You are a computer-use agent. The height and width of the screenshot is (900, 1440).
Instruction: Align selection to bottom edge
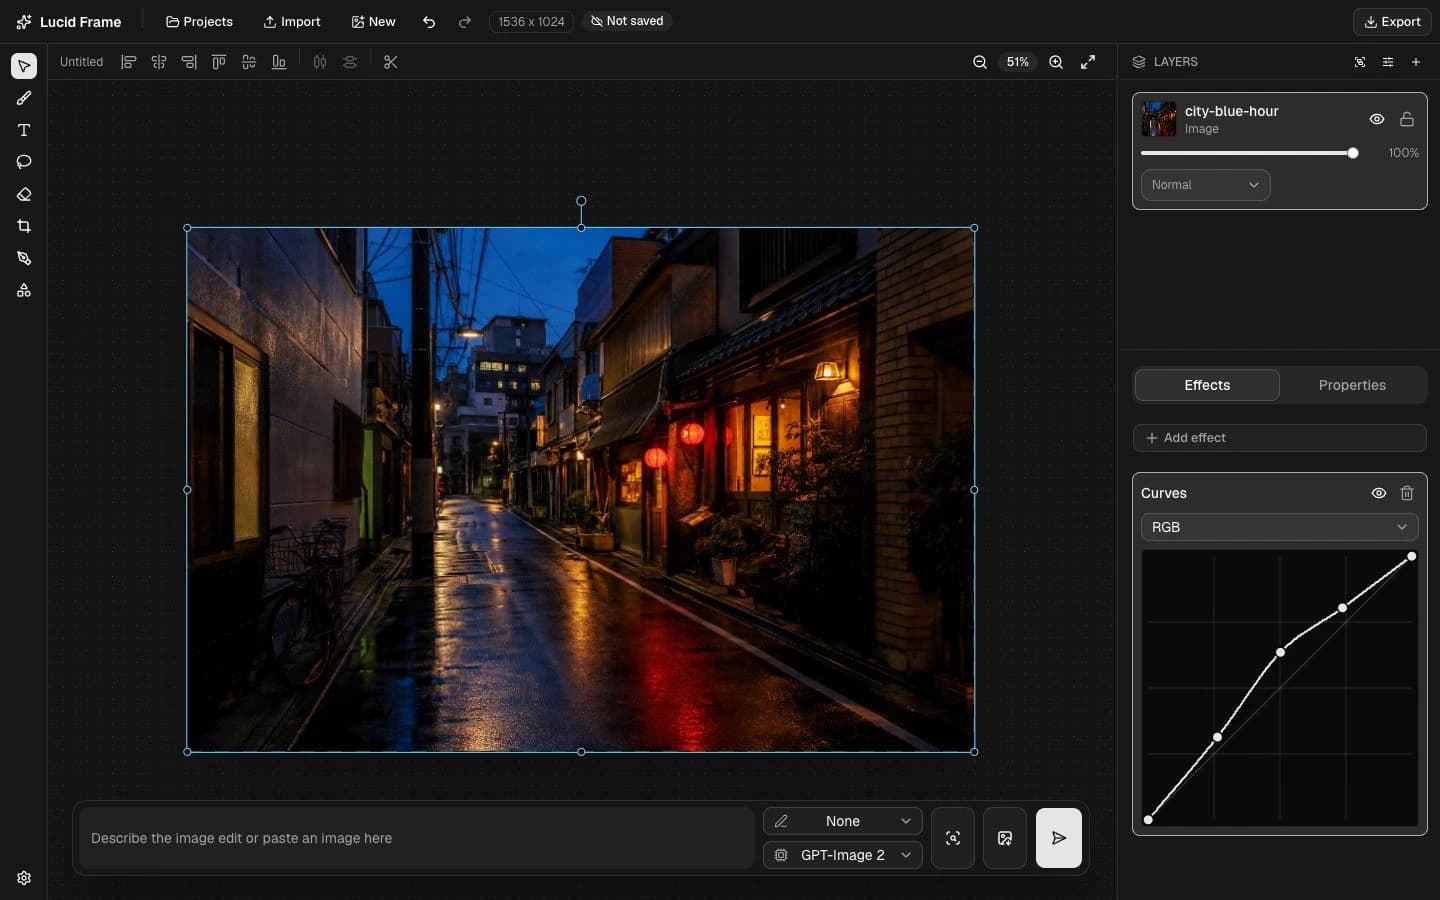(279, 62)
